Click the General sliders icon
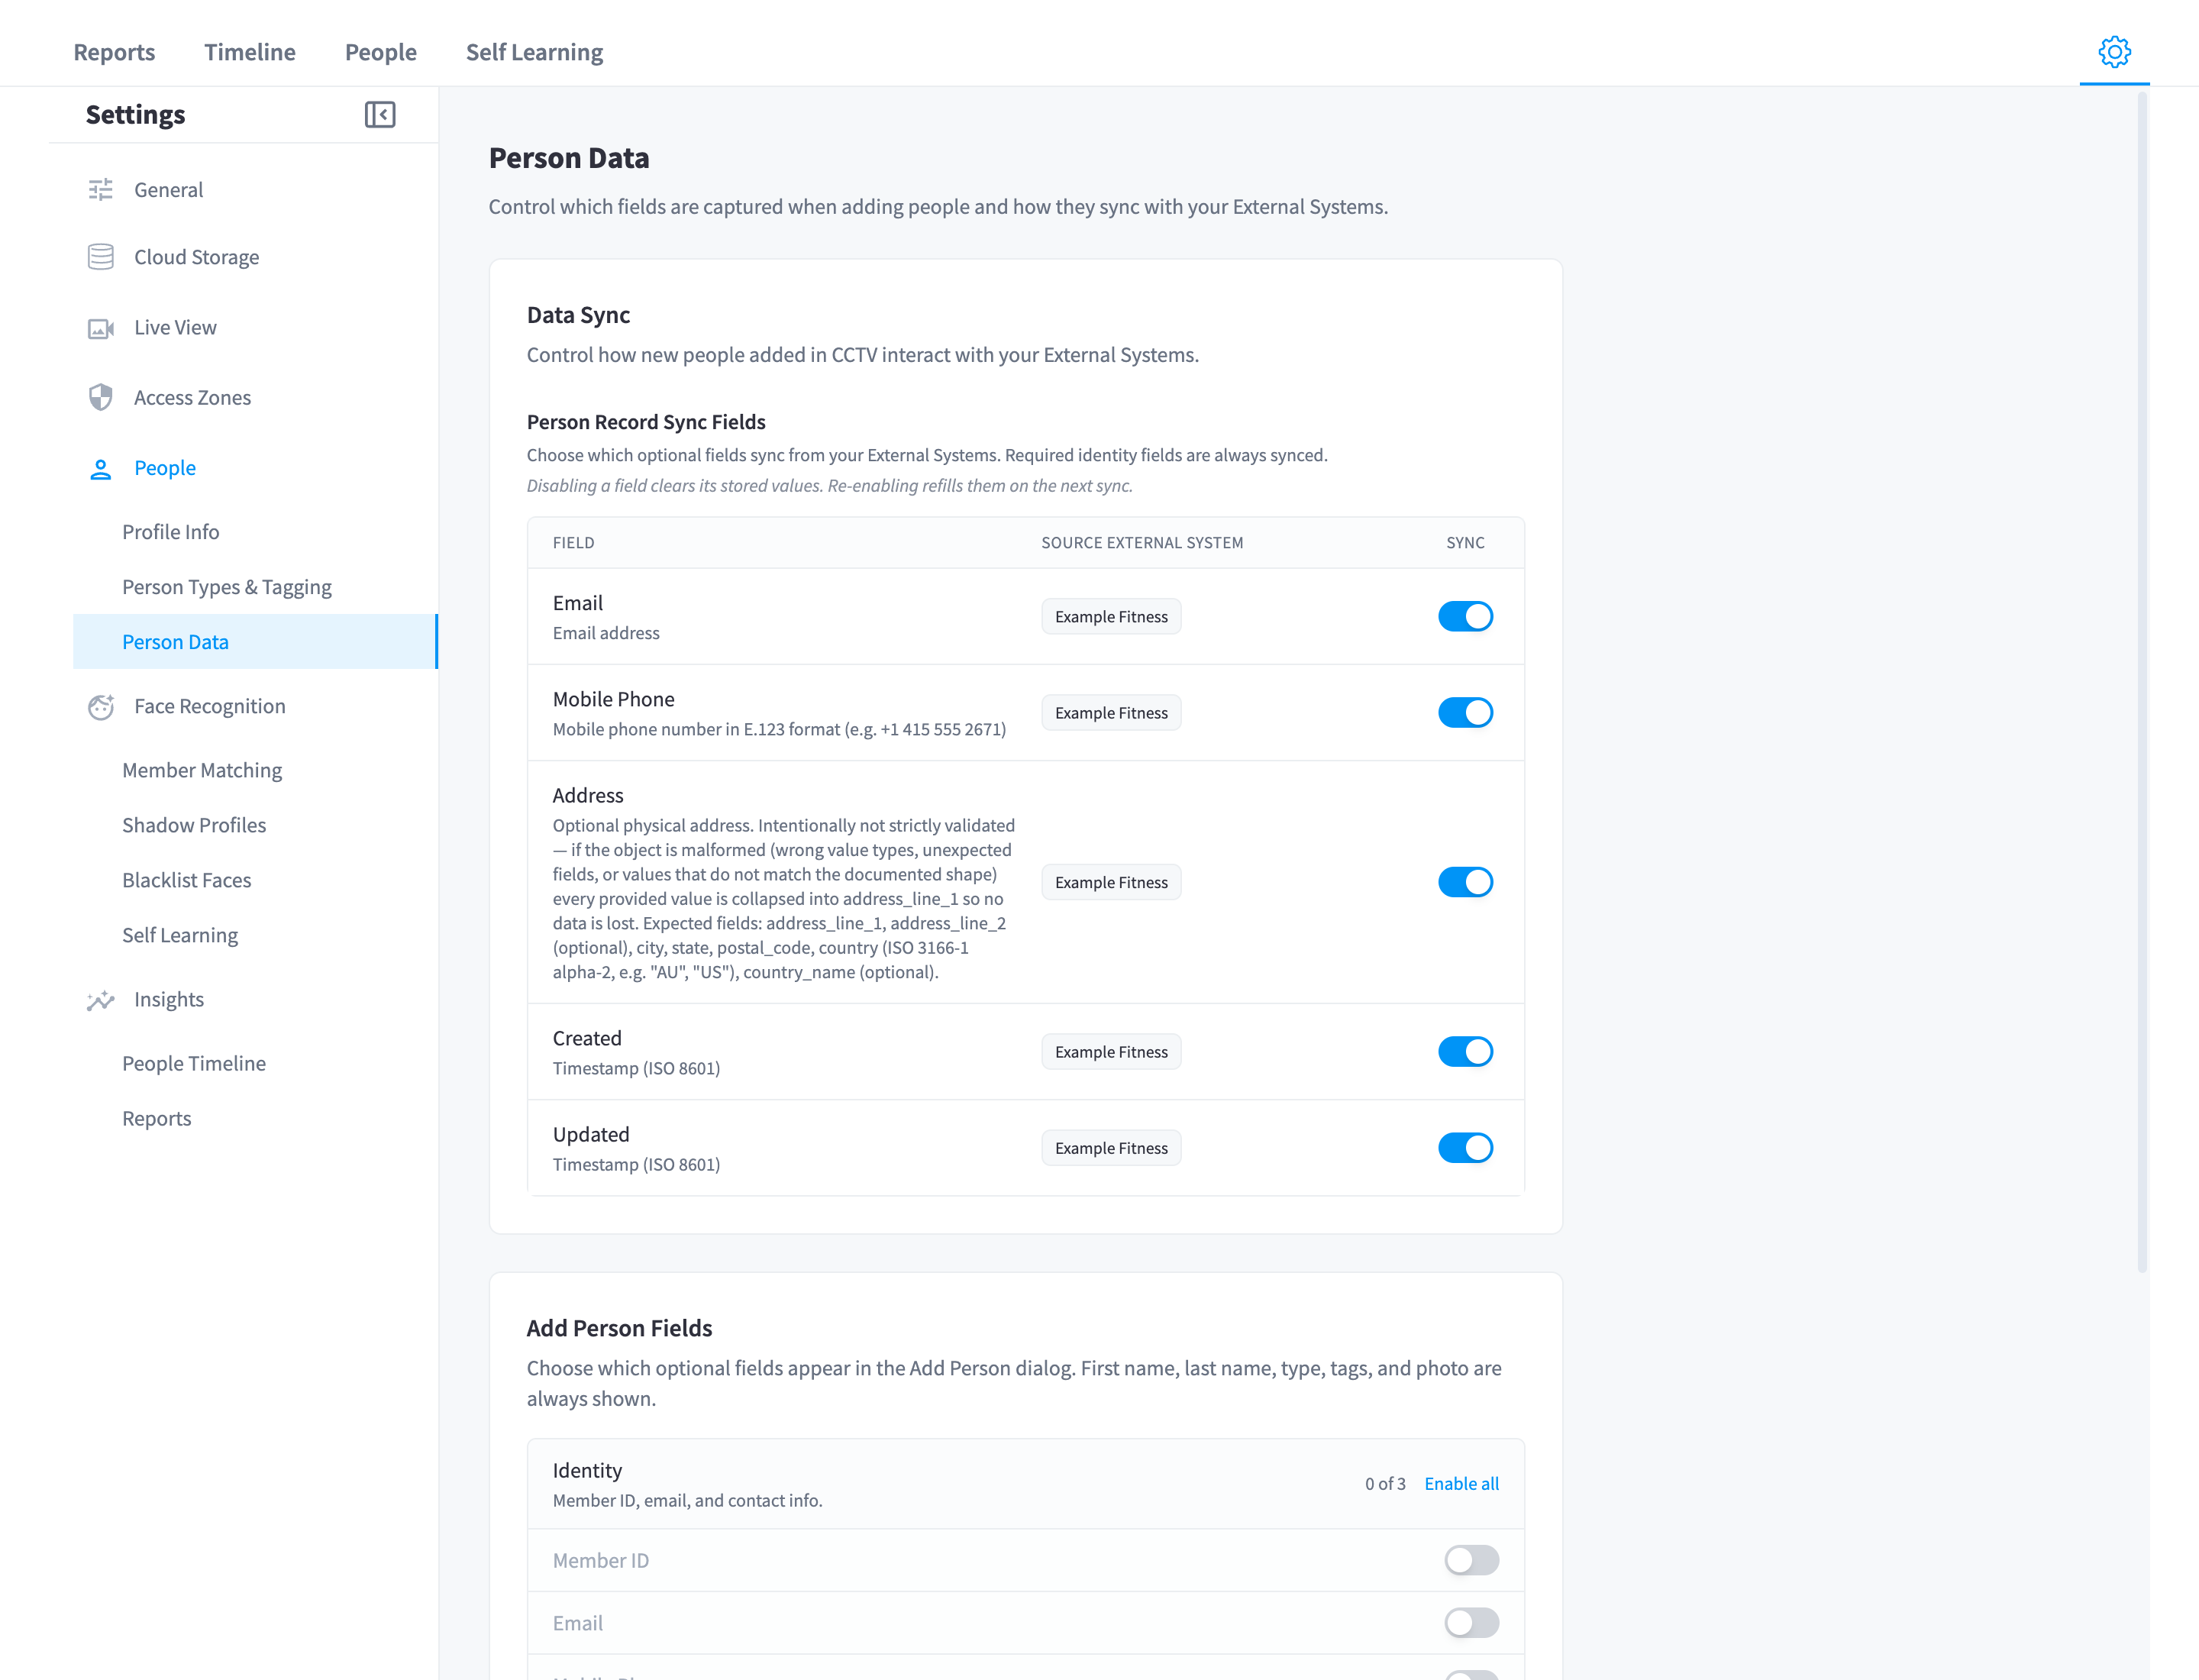Image resolution: width=2199 pixels, height=1680 pixels. point(101,190)
